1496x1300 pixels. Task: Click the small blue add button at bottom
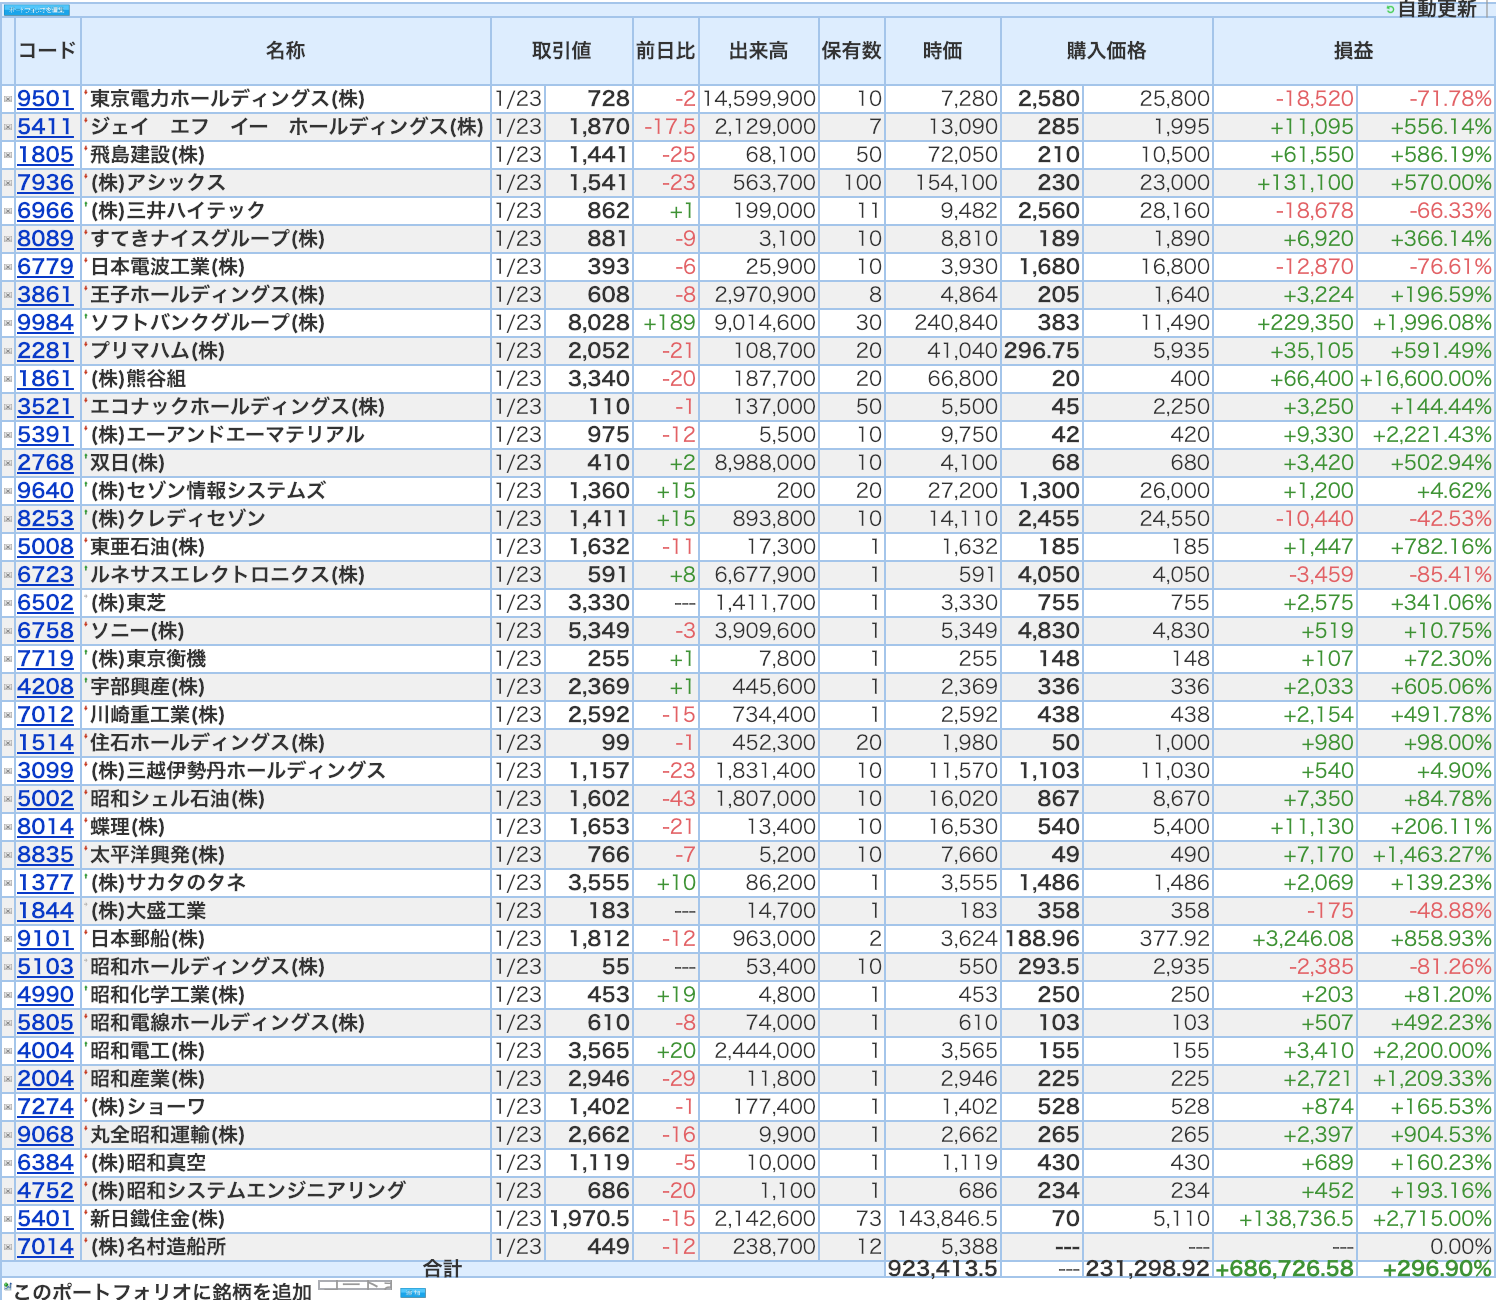pyautogui.click(x=413, y=1293)
